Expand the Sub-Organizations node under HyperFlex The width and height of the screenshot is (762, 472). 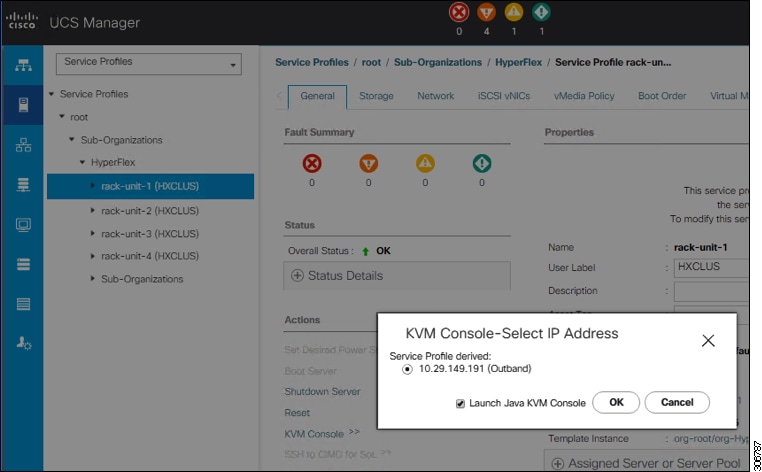click(x=92, y=279)
